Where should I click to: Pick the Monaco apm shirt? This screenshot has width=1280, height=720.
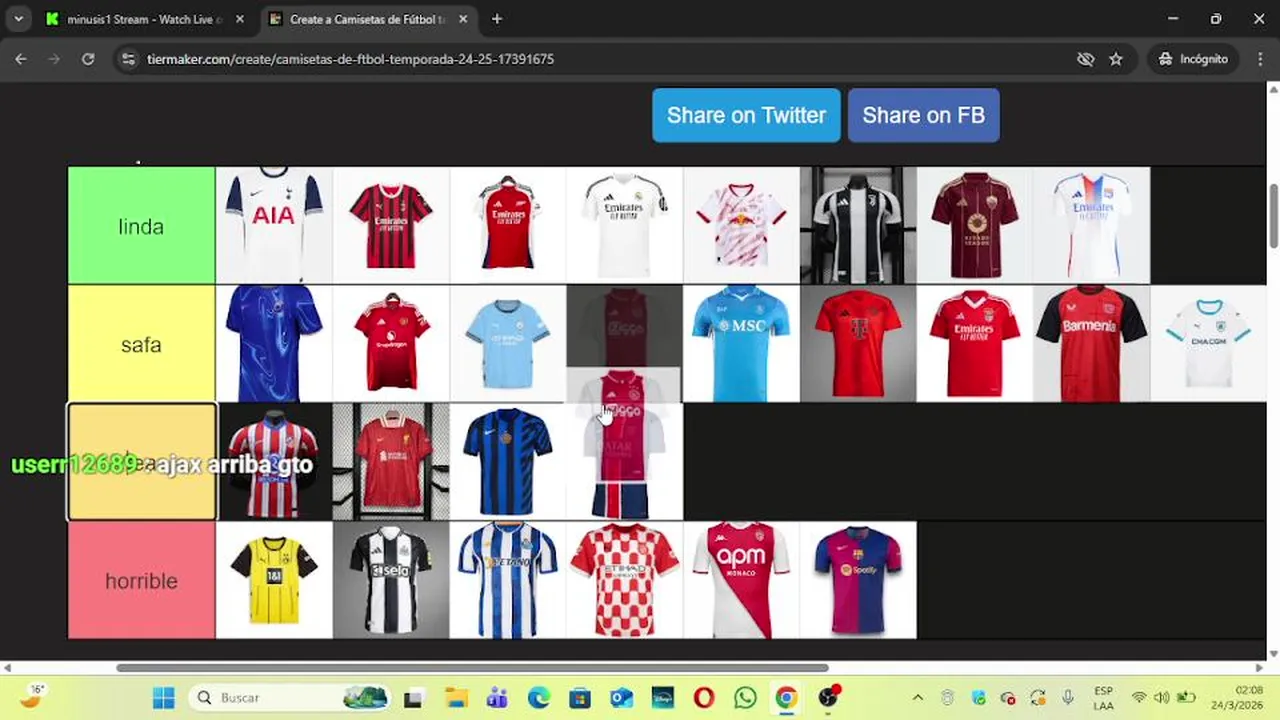[742, 579]
